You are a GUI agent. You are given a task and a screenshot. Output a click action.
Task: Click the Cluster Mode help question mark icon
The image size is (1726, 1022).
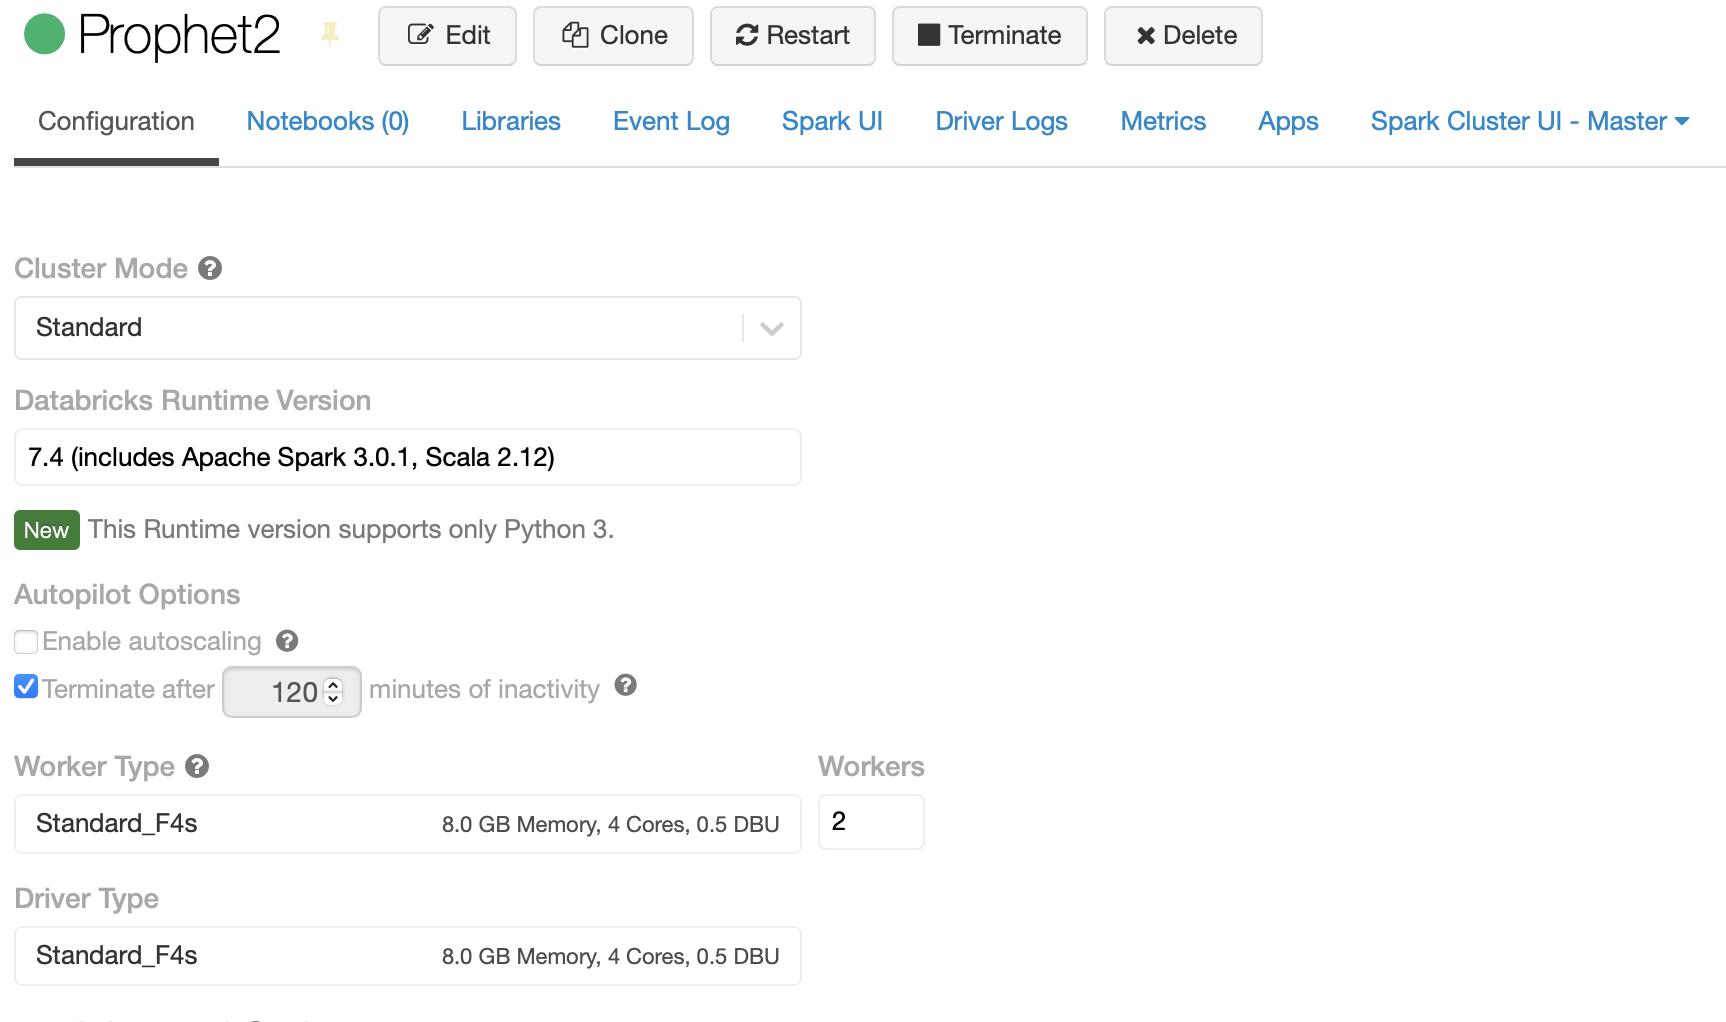(210, 268)
